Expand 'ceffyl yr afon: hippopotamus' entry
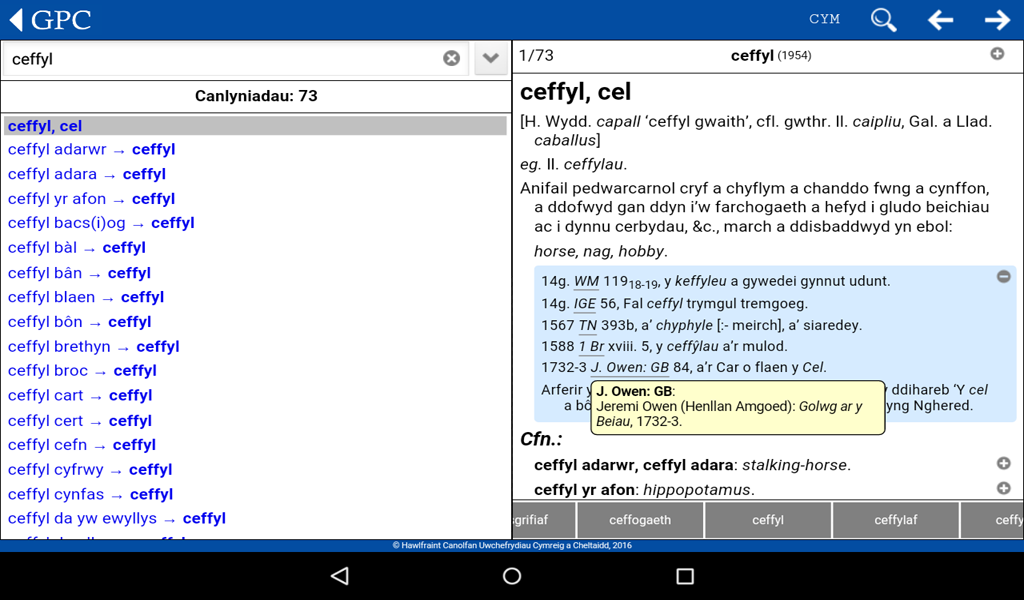Image resolution: width=1024 pixels, height=600 pixels. (1003, 489)
